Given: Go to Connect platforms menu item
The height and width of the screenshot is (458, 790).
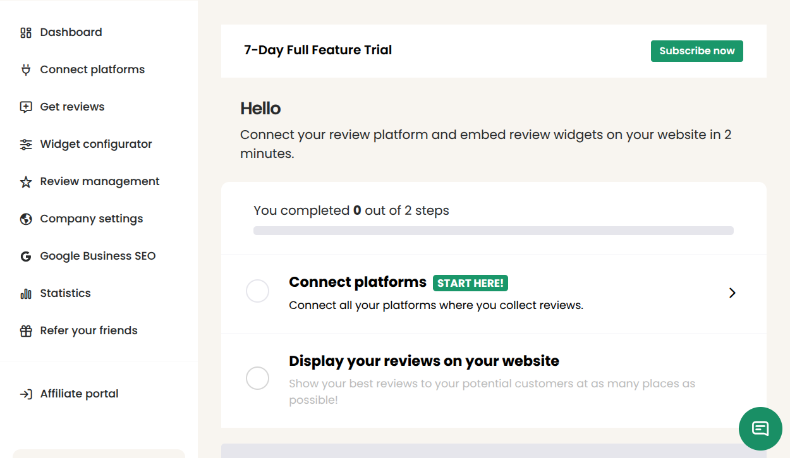Looking at the screenshot, I should coord(92,70).
